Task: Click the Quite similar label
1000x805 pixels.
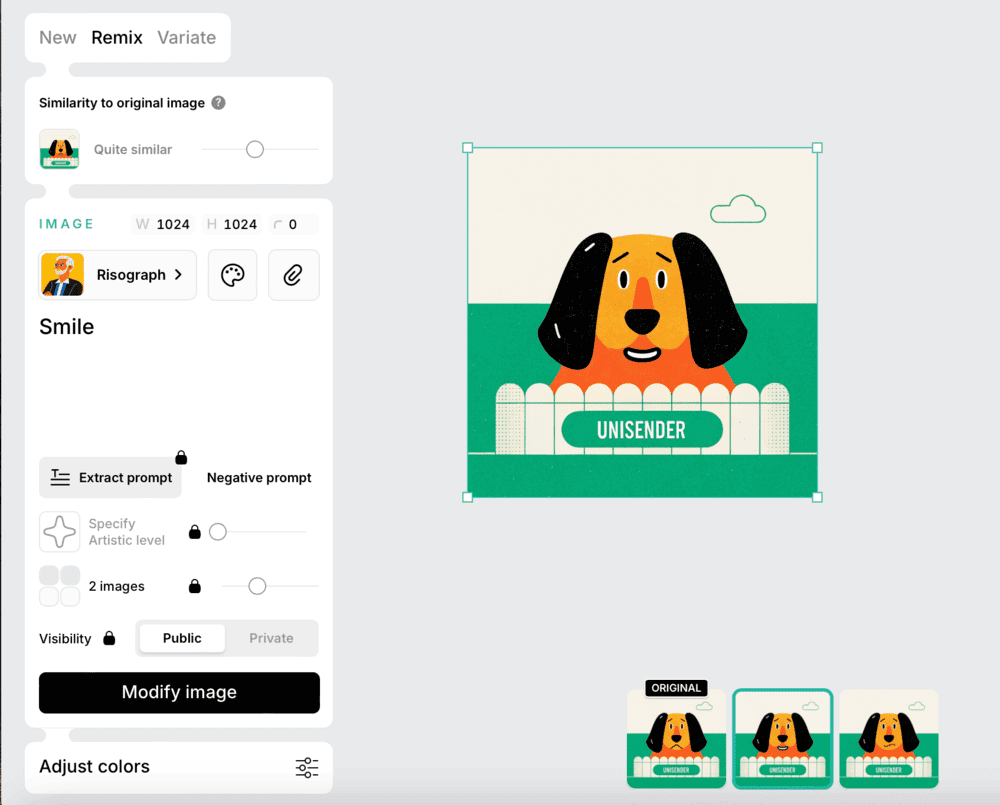Action: pyautogui.click(x=133, y=149)
